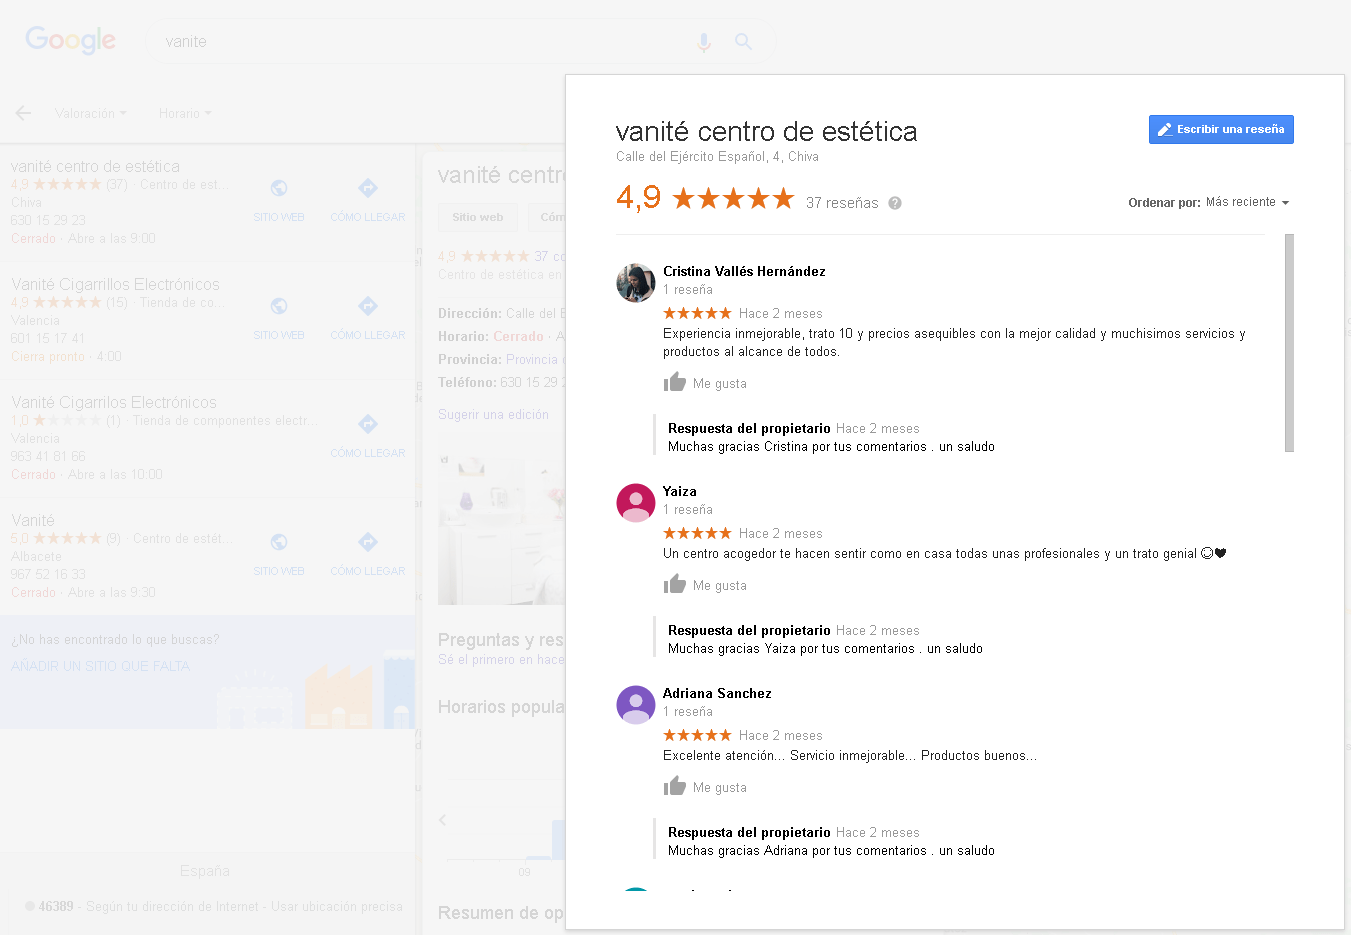Click SITIO WEB label for vanité centro de estética
1351x935 pixels.
point(279,217)
